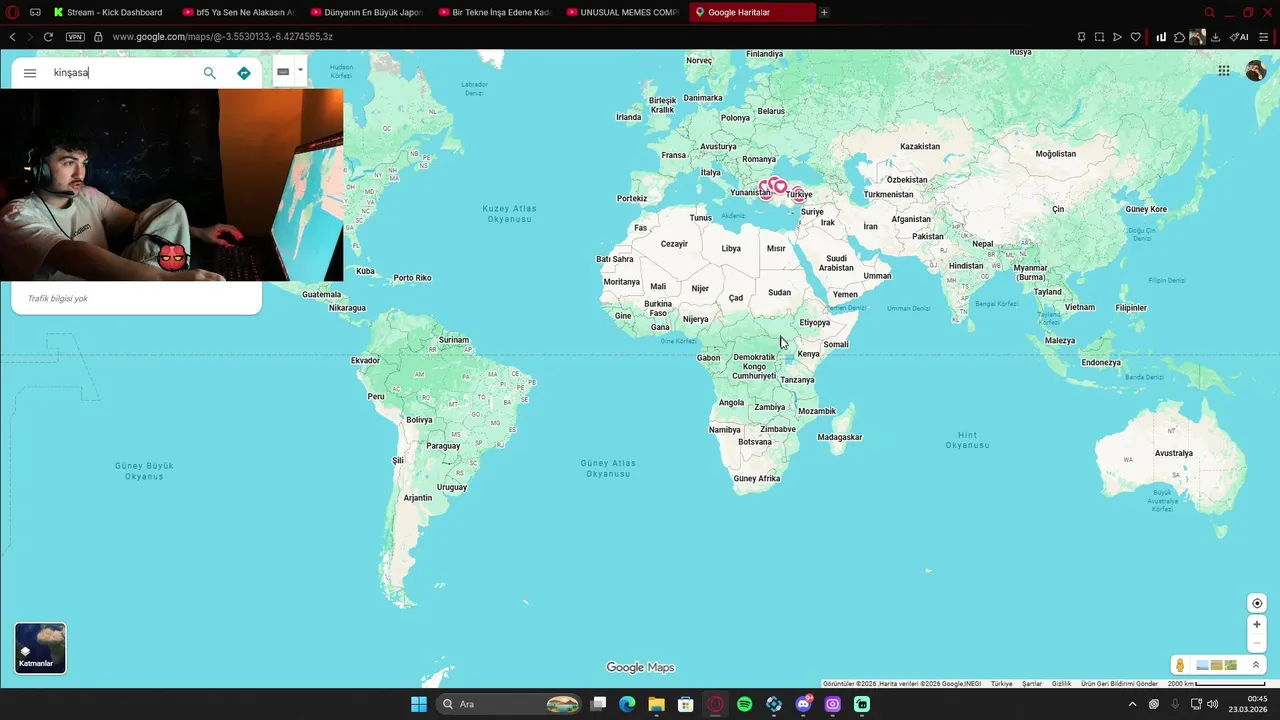Show hidden tray icons chevron
The image size is (1280, 720).
pyautogui.click(x=1132, y=704)
